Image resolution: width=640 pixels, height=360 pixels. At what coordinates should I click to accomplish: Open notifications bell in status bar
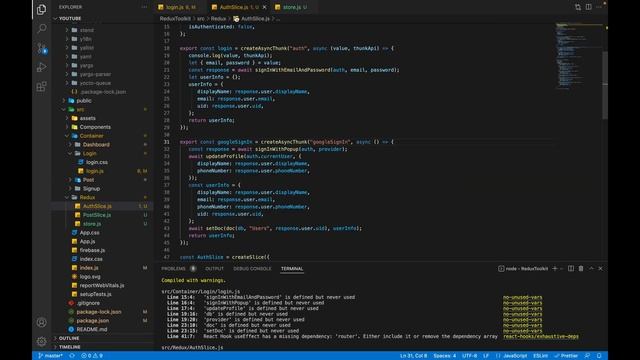click(599, 356)
